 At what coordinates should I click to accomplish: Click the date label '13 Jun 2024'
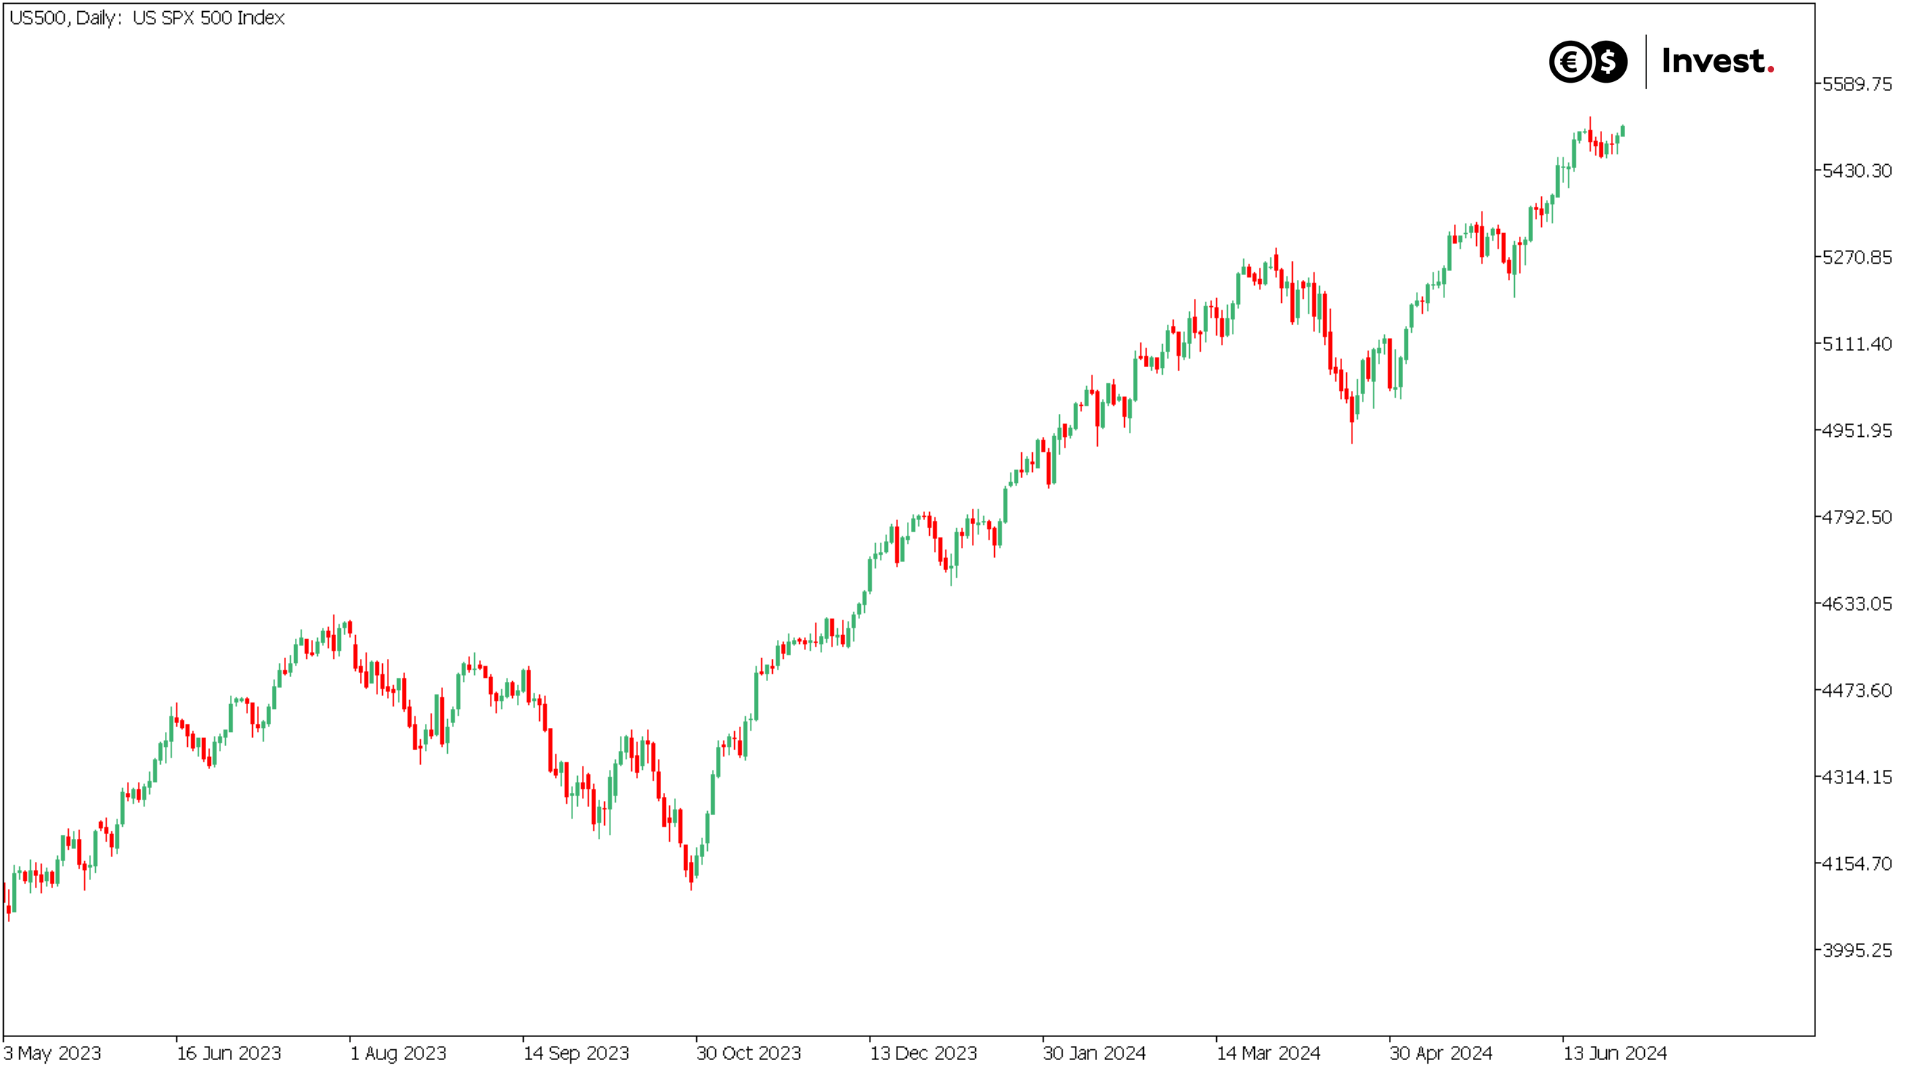coord(1615,1053)
